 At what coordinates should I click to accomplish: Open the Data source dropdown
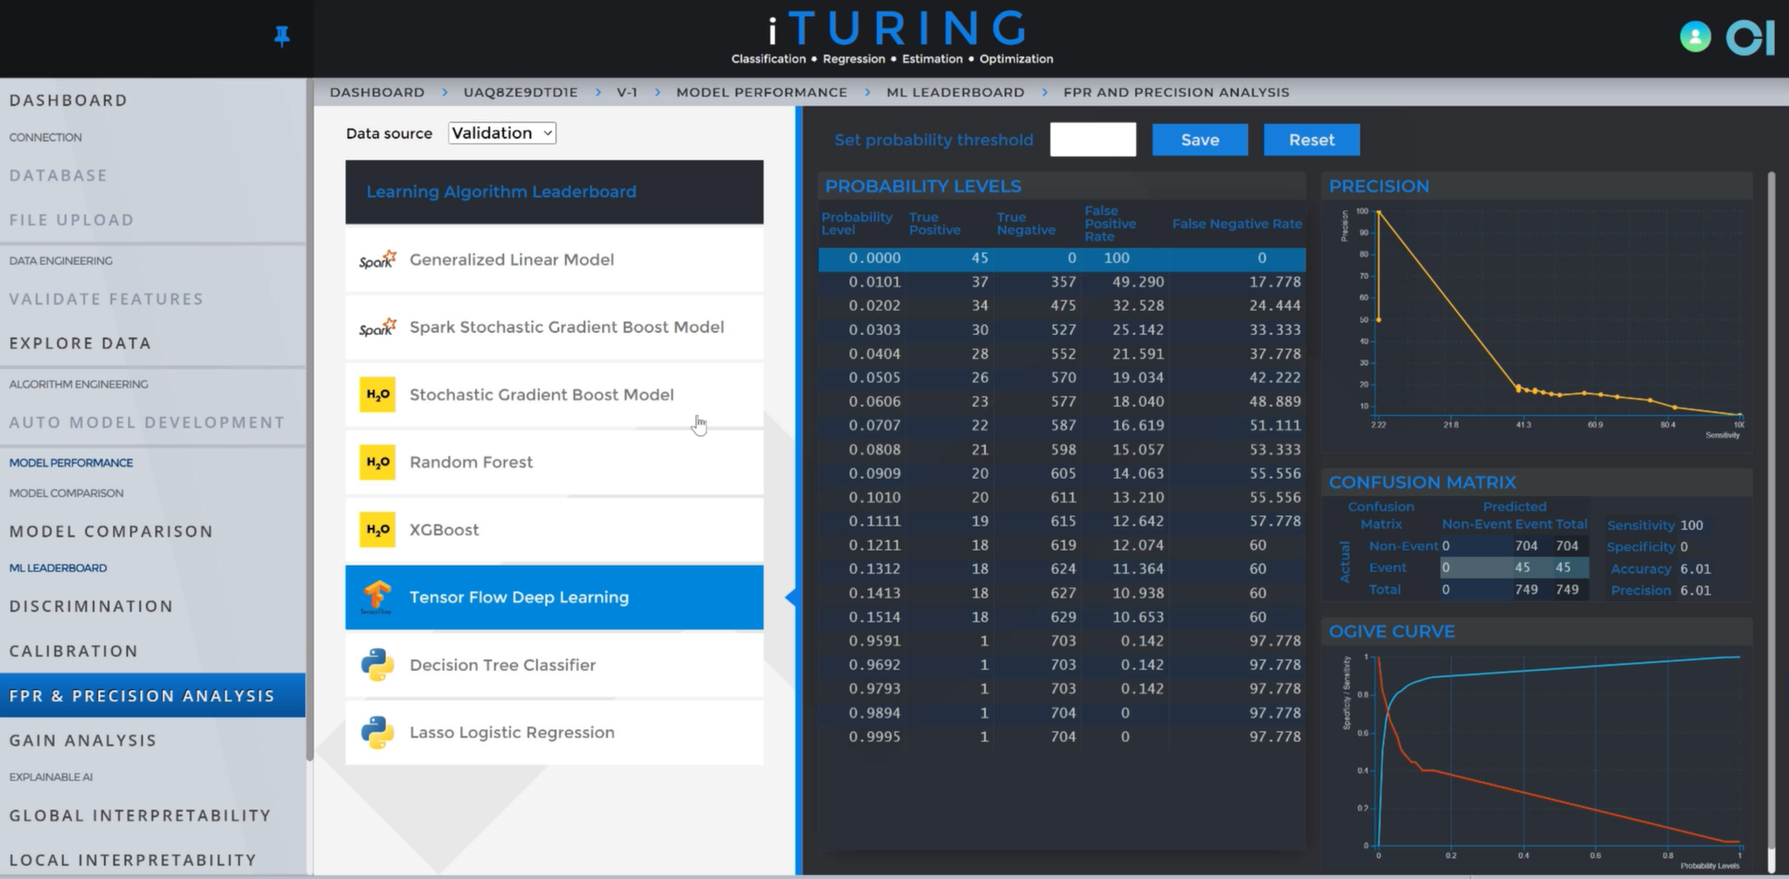pos(502,133)
